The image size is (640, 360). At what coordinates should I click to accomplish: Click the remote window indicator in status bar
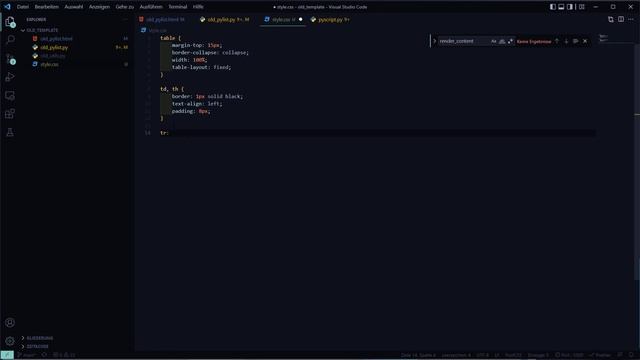pyautogui.click(x=7, y=355)
